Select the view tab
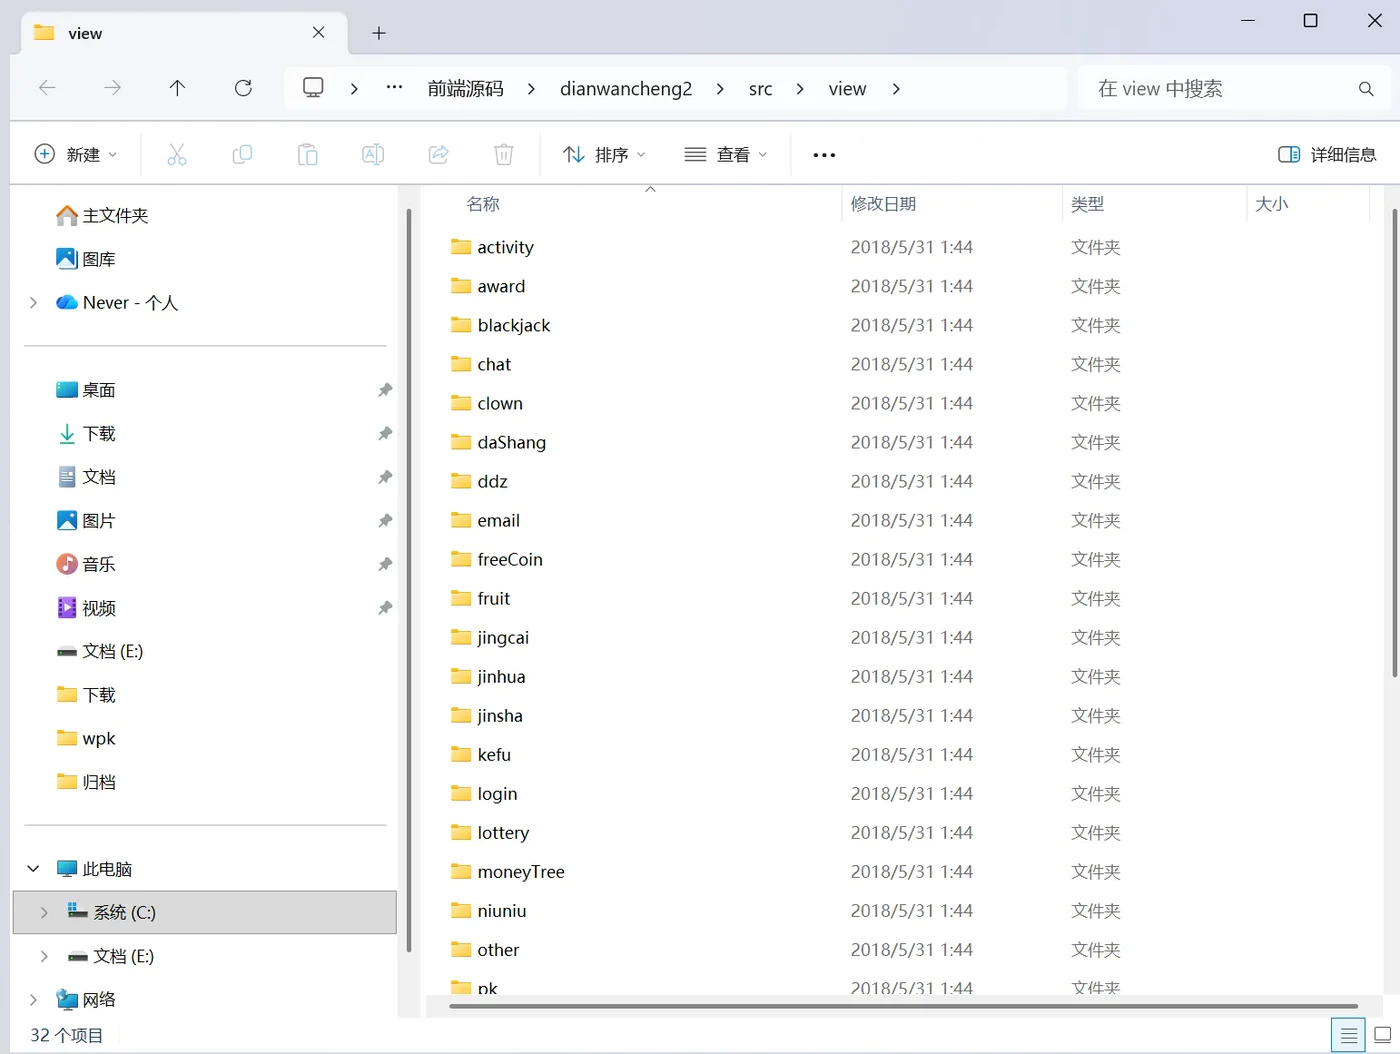The height and width of the screenshot is (1054, 1400). (184, 33)
